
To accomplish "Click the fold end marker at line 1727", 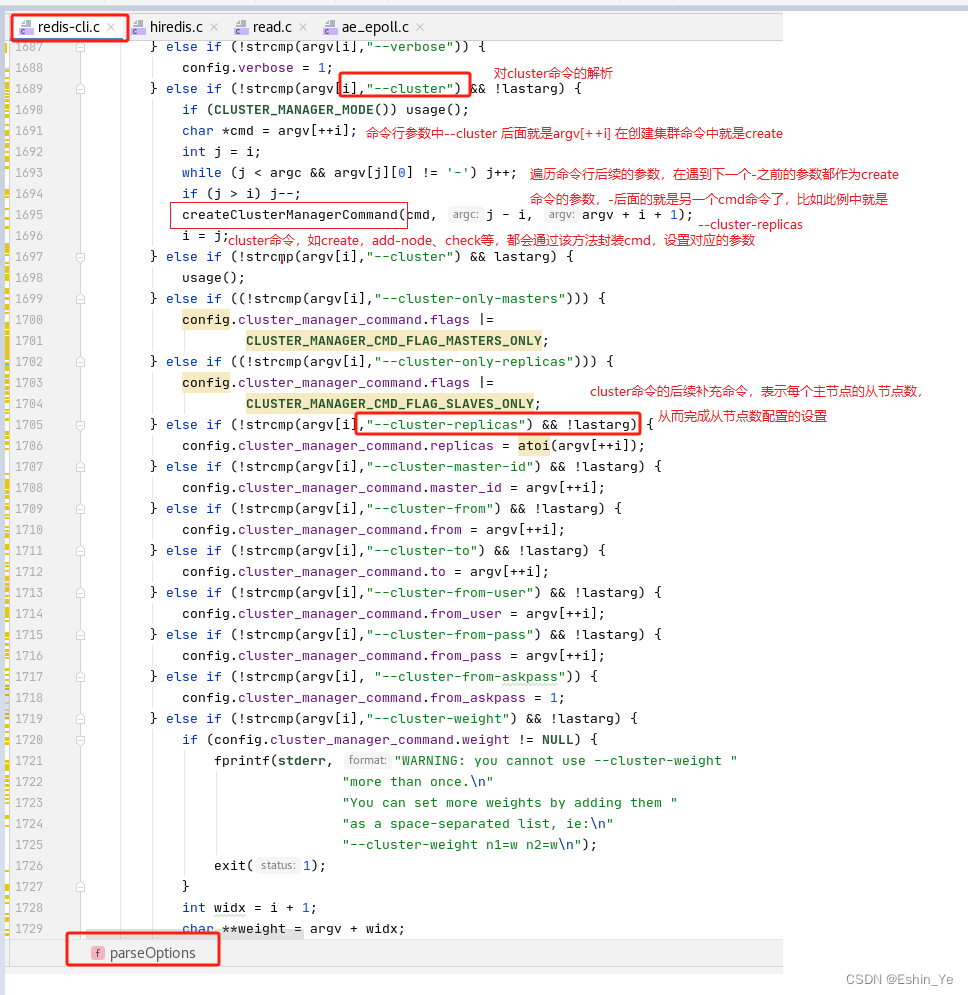I will click(81, 887).
